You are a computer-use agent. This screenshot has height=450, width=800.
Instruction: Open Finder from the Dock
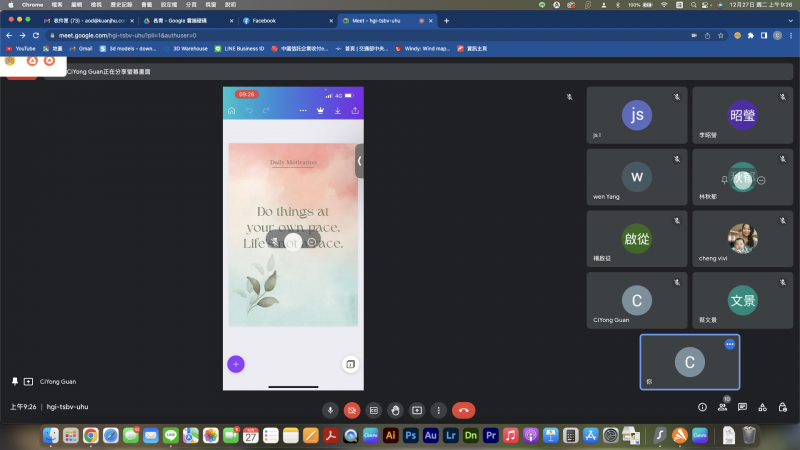(x=51, y=435)
